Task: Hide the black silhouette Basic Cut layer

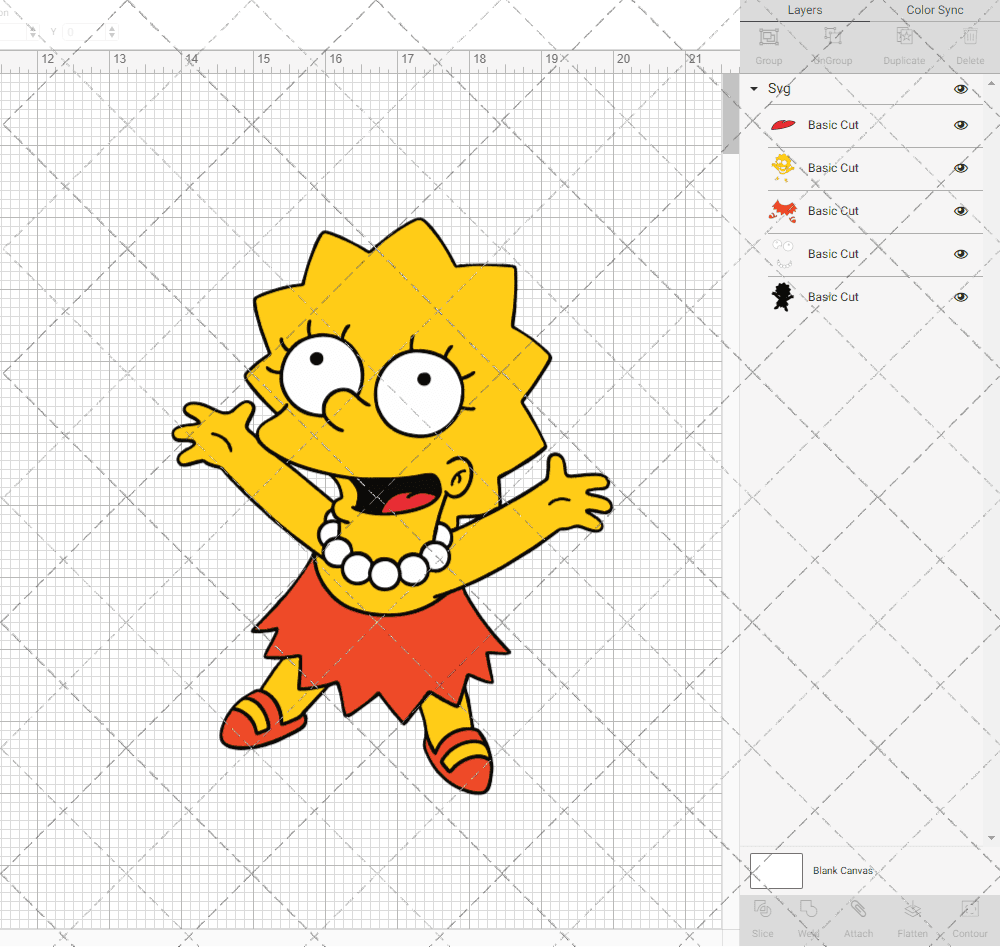Action: (960, 297)
